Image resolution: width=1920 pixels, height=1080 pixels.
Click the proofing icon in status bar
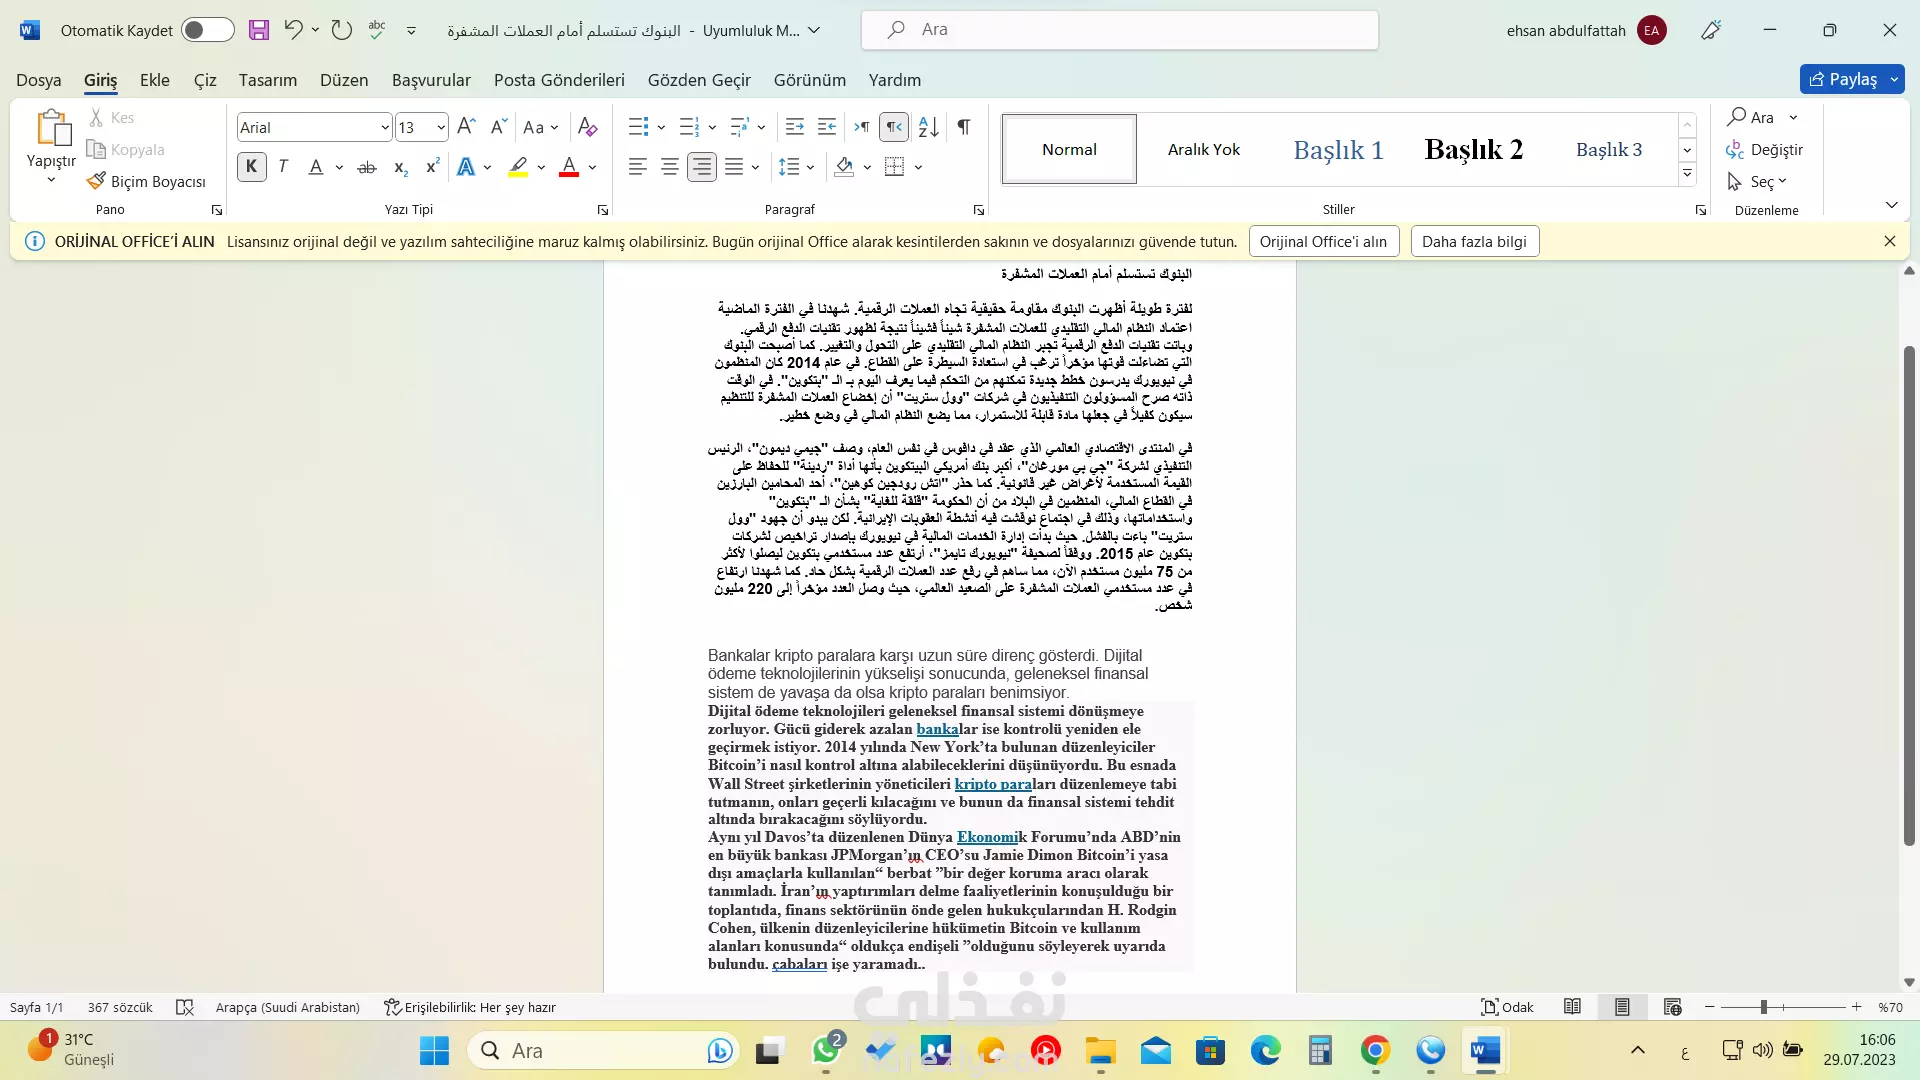pos(185,1007)
